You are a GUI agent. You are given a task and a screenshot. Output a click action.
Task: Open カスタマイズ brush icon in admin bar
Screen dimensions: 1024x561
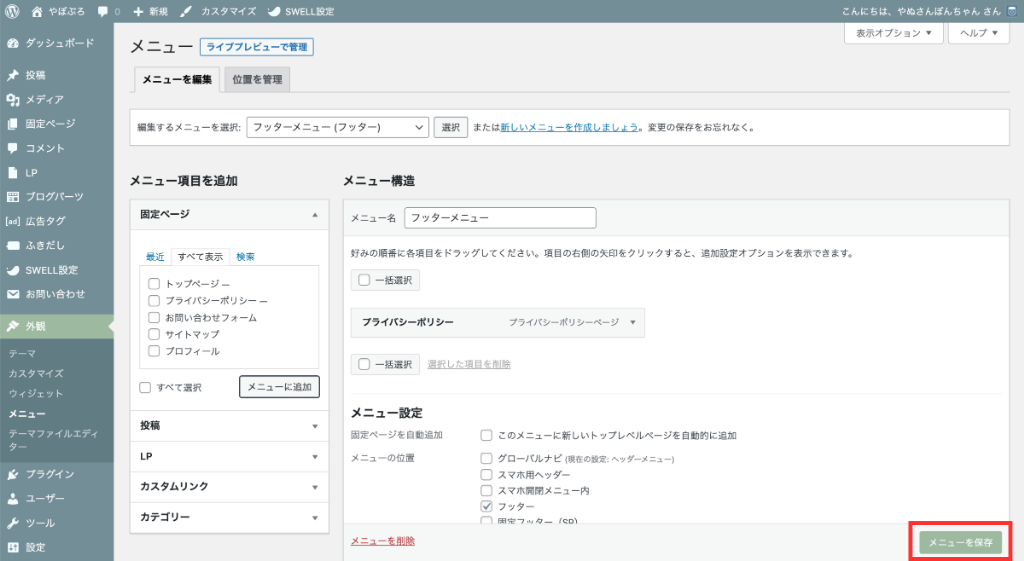coord(186,12)
